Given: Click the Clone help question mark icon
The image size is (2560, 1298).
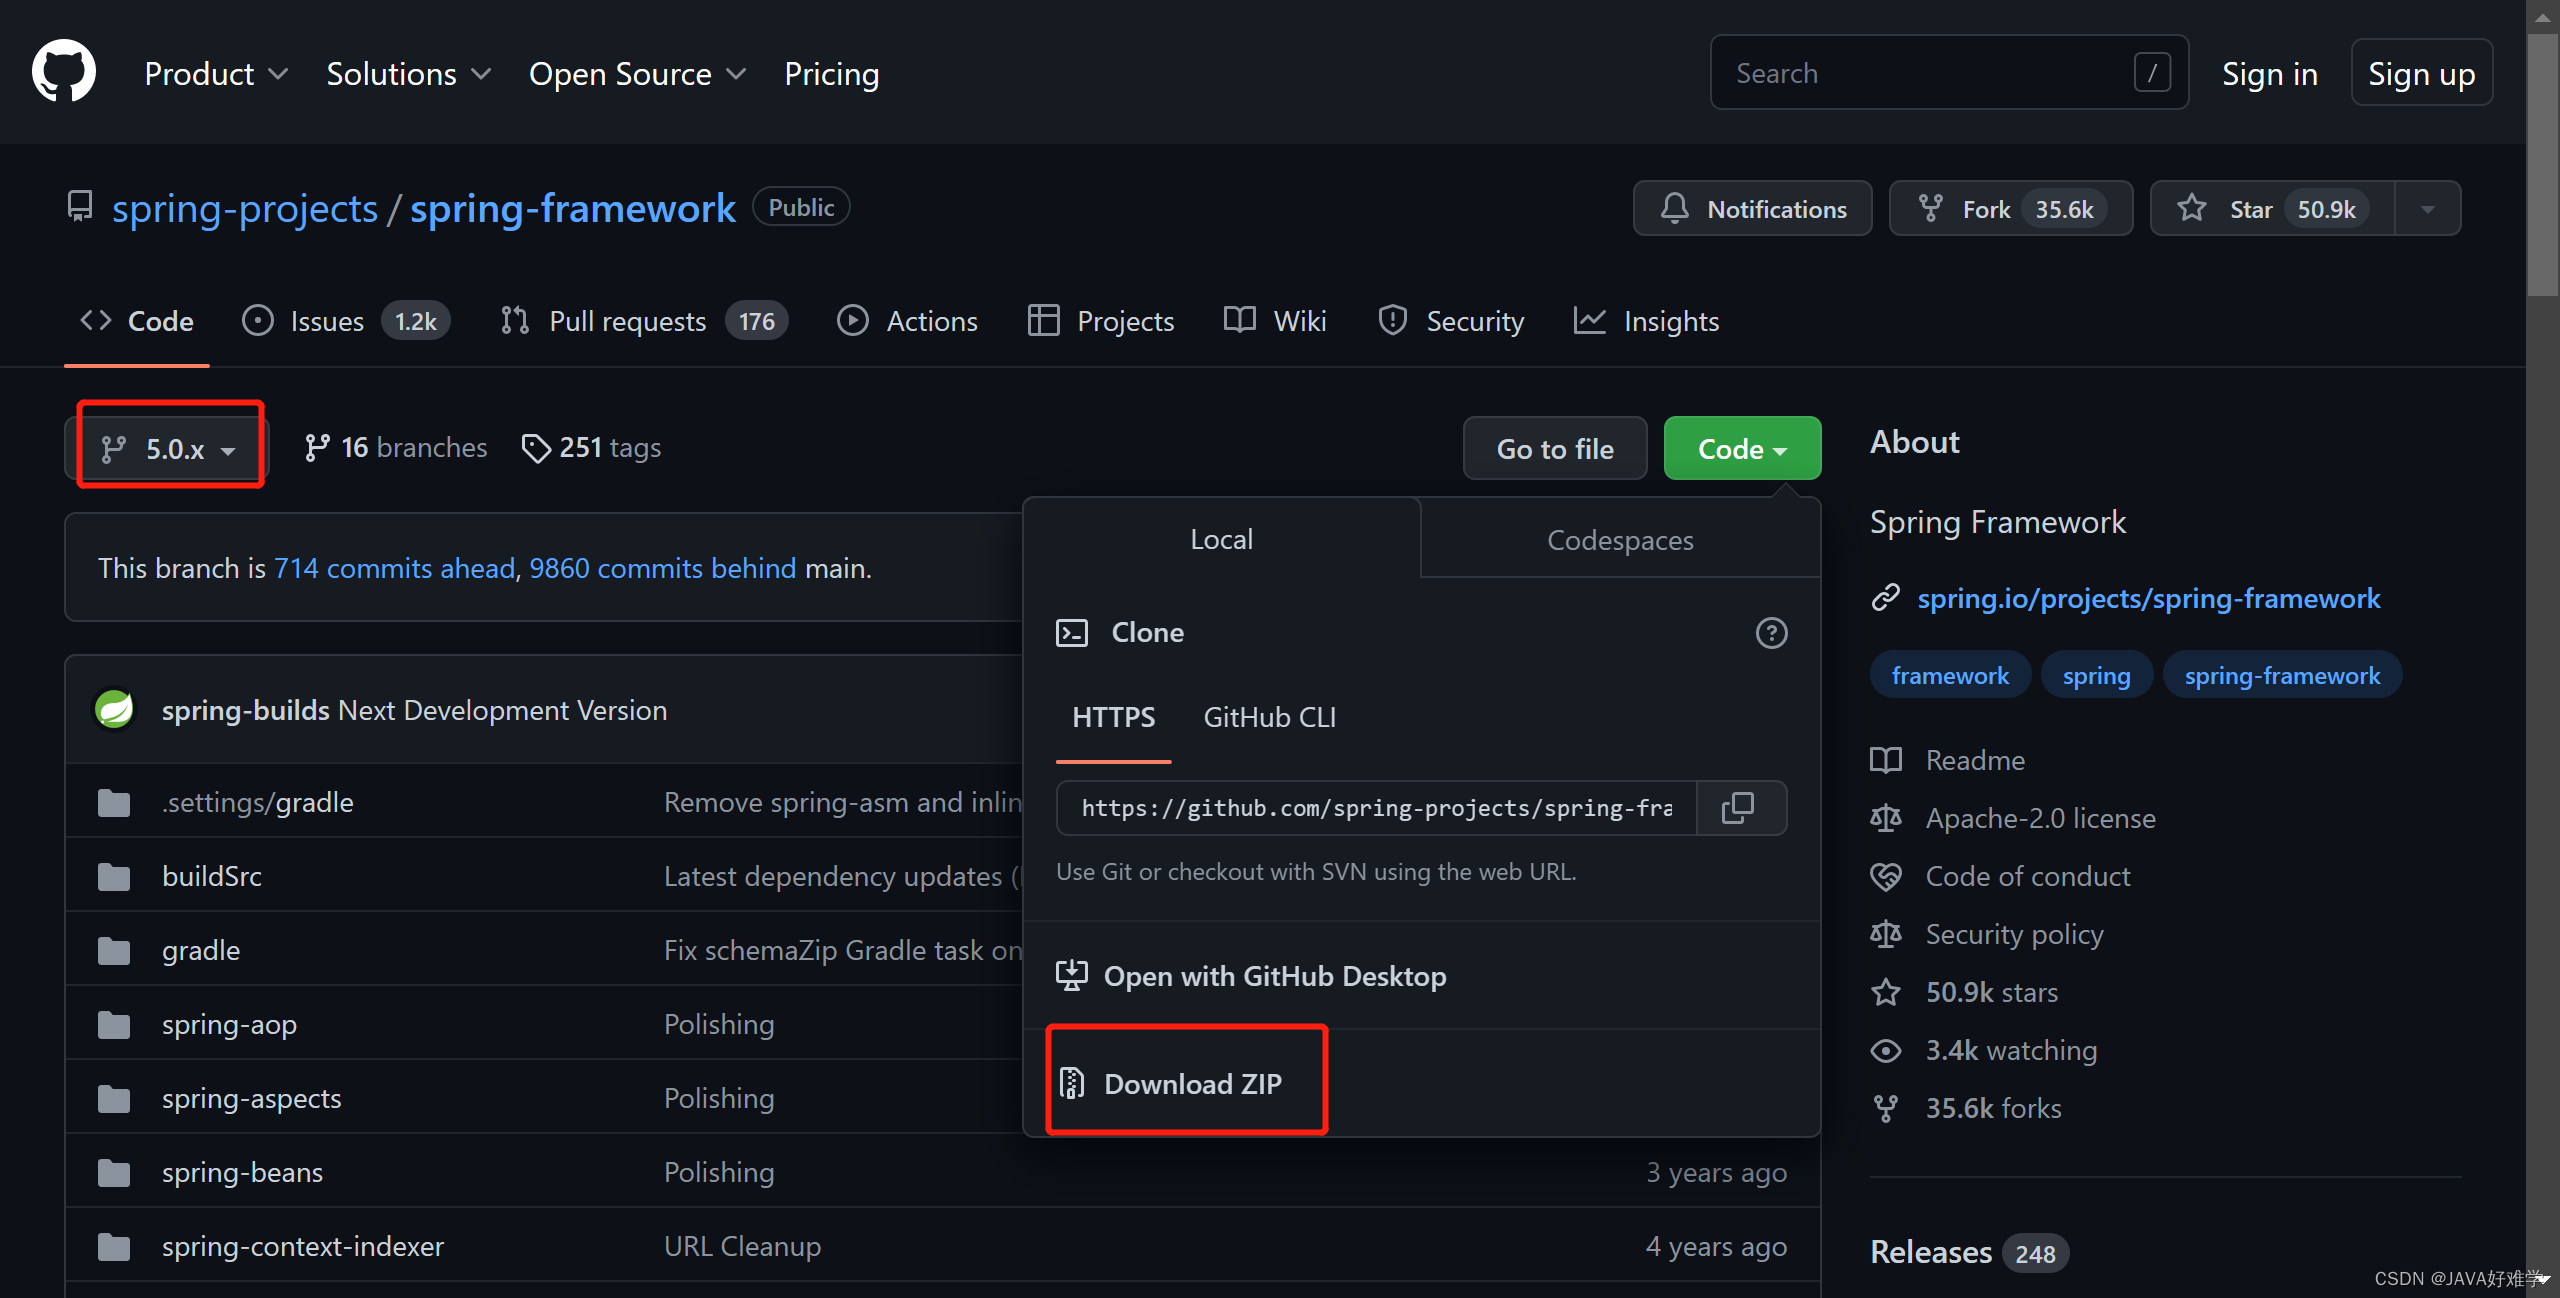Looking at the screenshot, I should [1771, 633].
